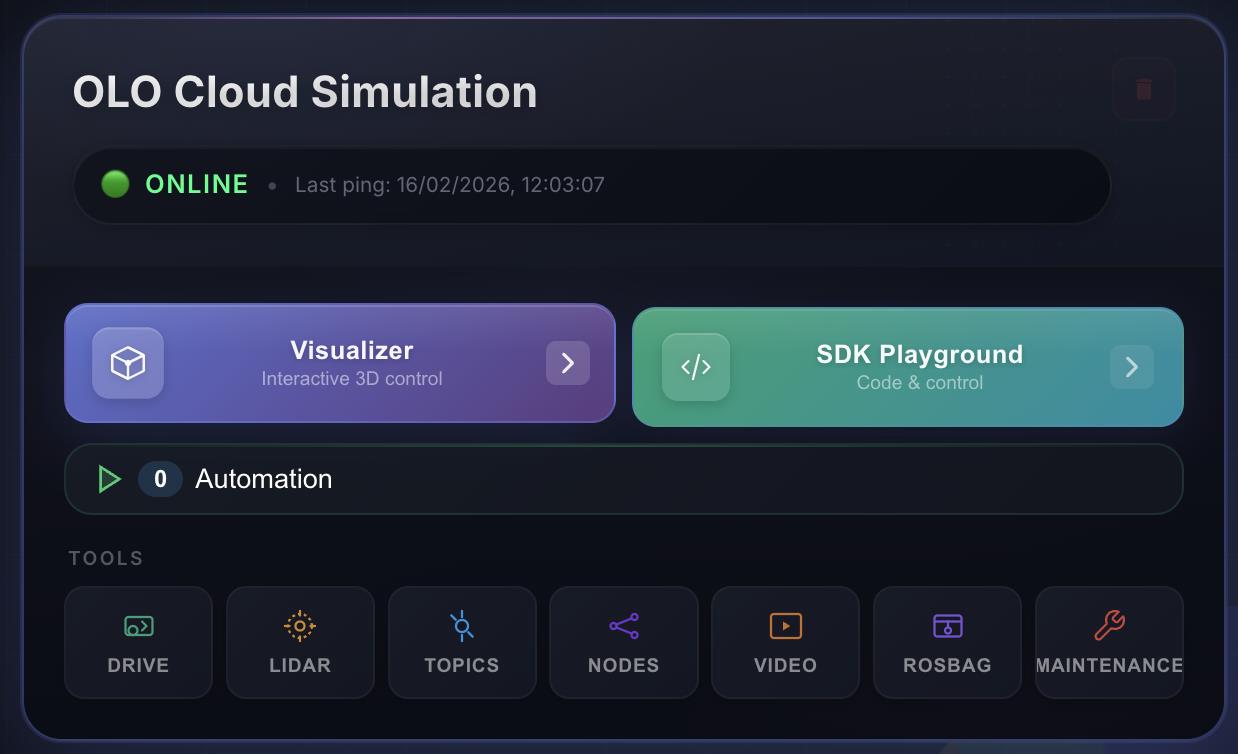The image size is (1238, 754).
Task: Expand Visualizer with its chevron arrow
Action: pos(568,363)
